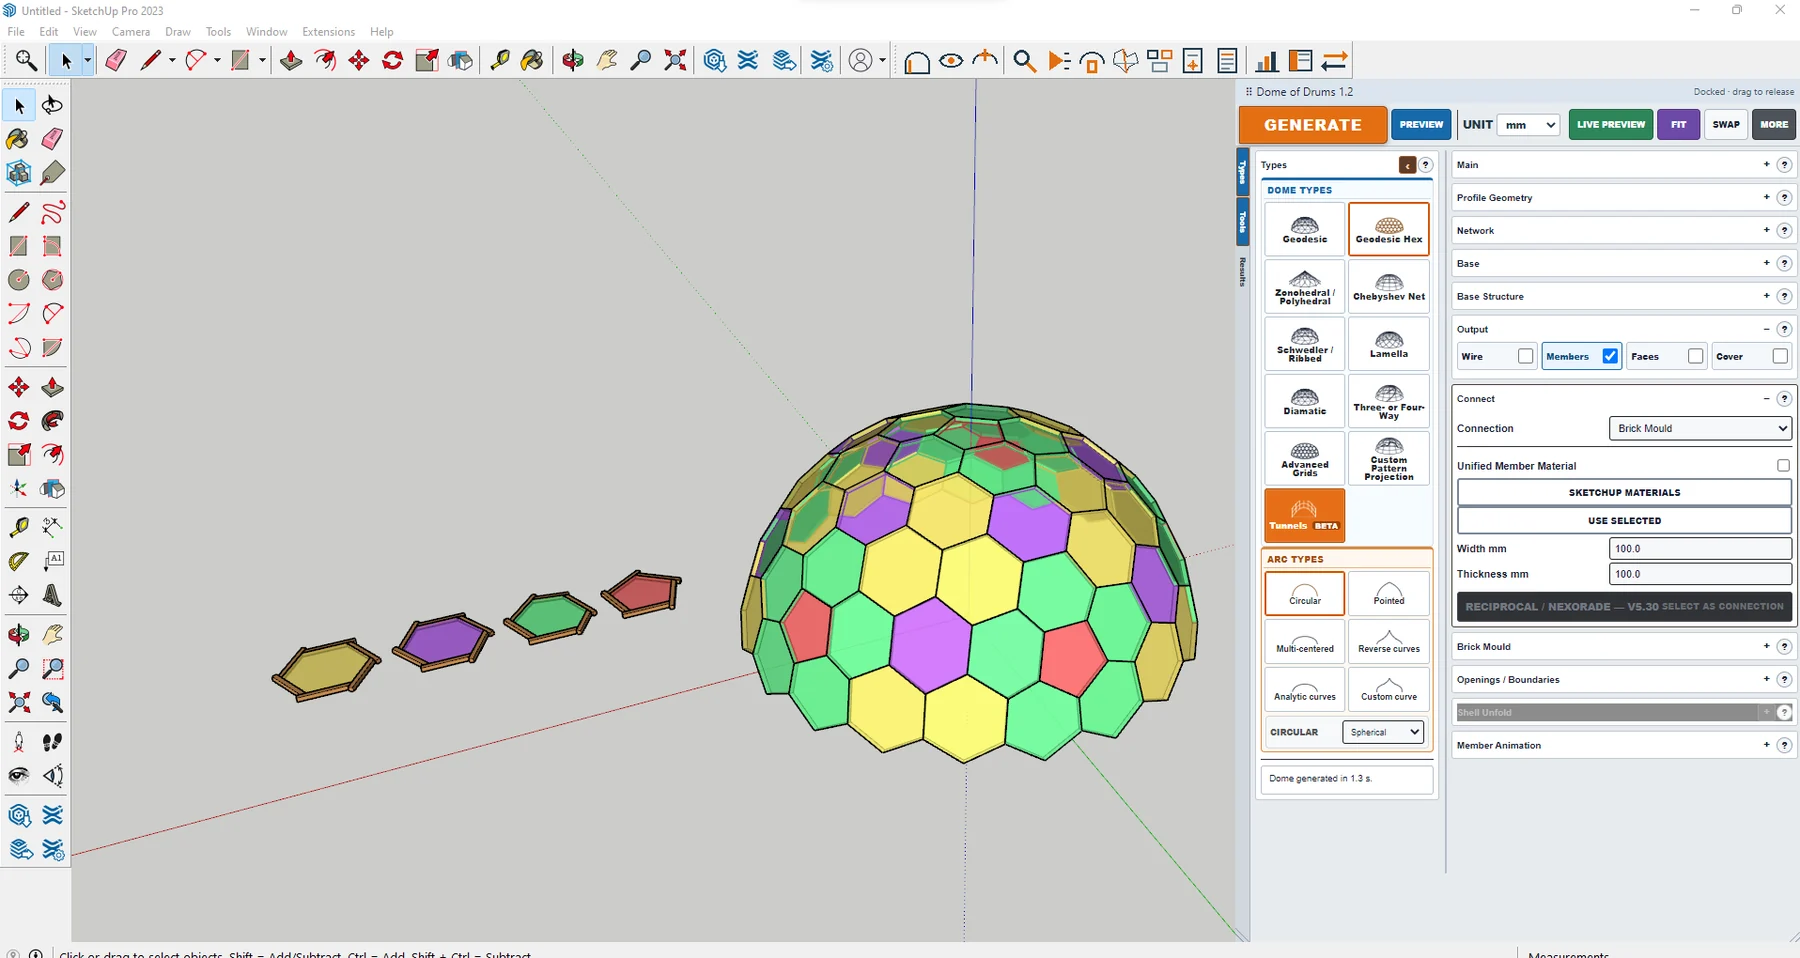The width and height of the screenshot is (1800, 958).
Task: Pick the Rectangle tool in left toolbar
Action: point(19,246)
